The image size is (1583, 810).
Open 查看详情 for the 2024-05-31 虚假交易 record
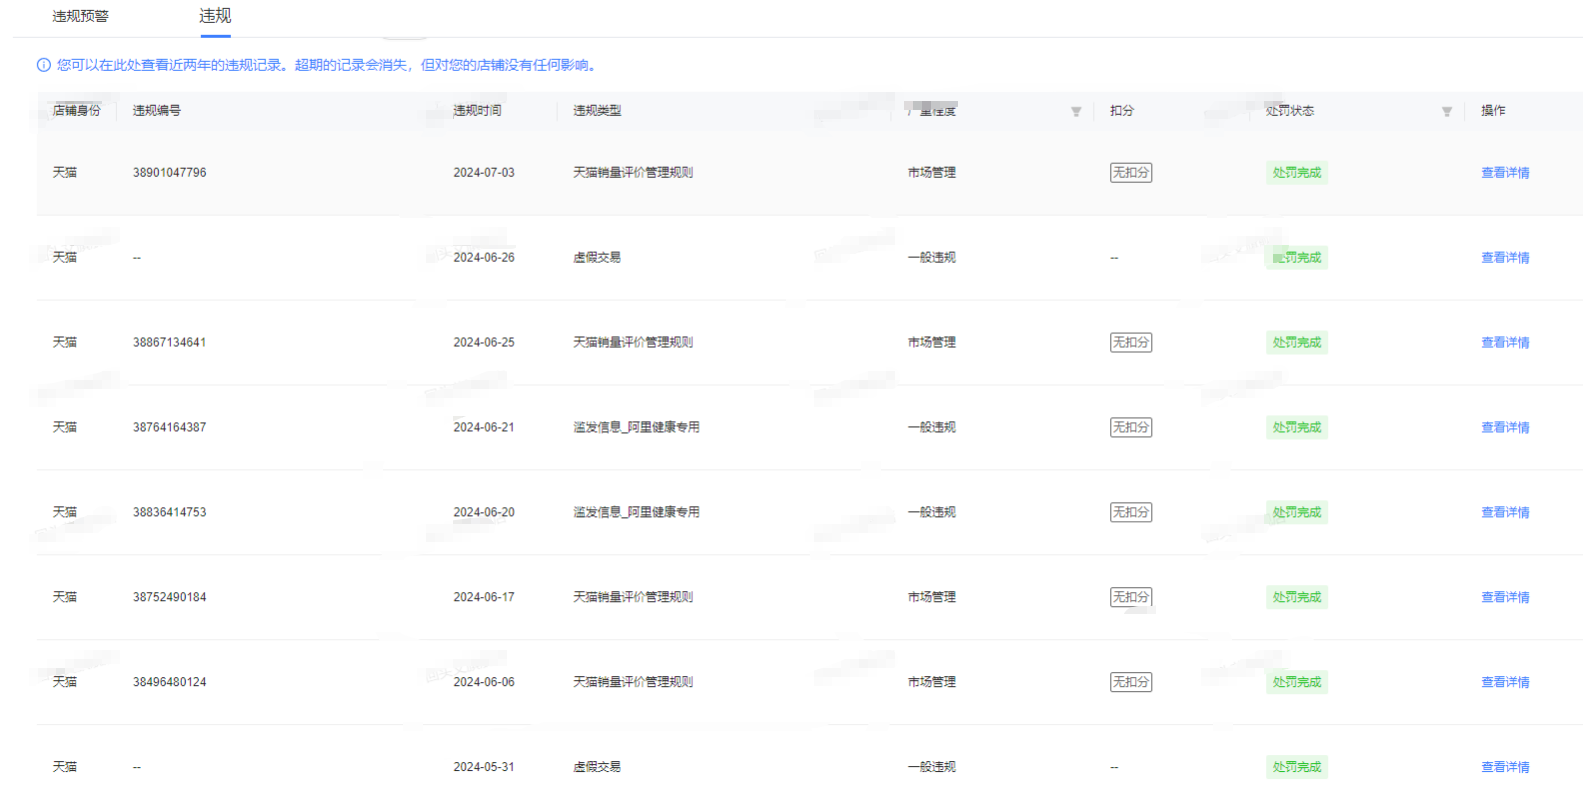(1504, 768)
